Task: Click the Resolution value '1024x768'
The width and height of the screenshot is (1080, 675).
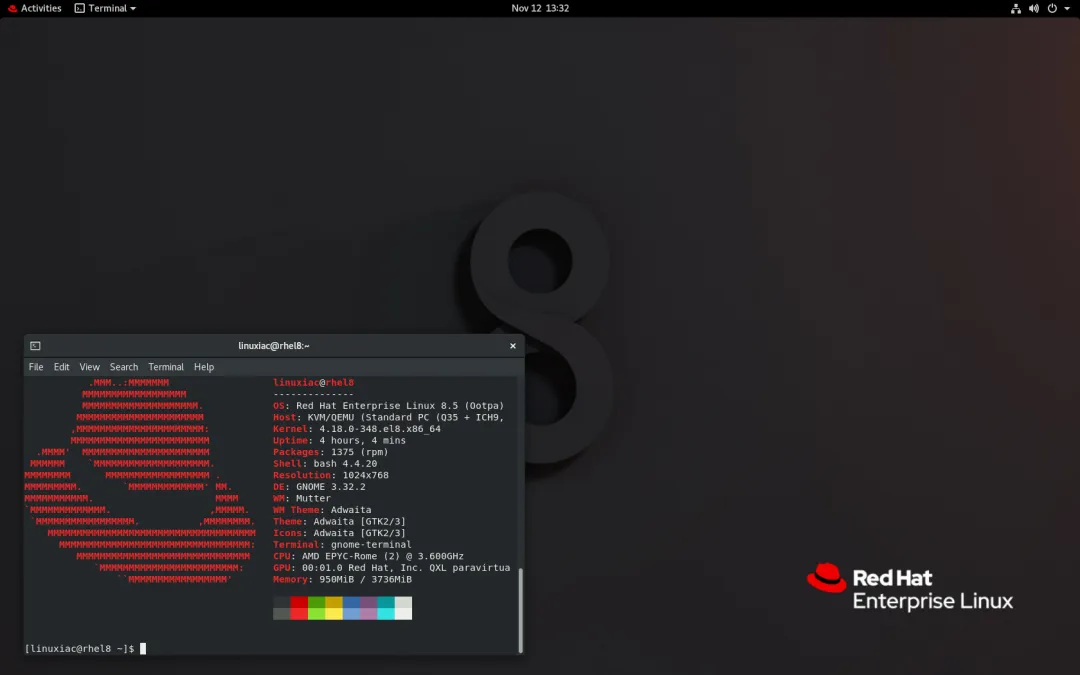Action: (365, 475)
